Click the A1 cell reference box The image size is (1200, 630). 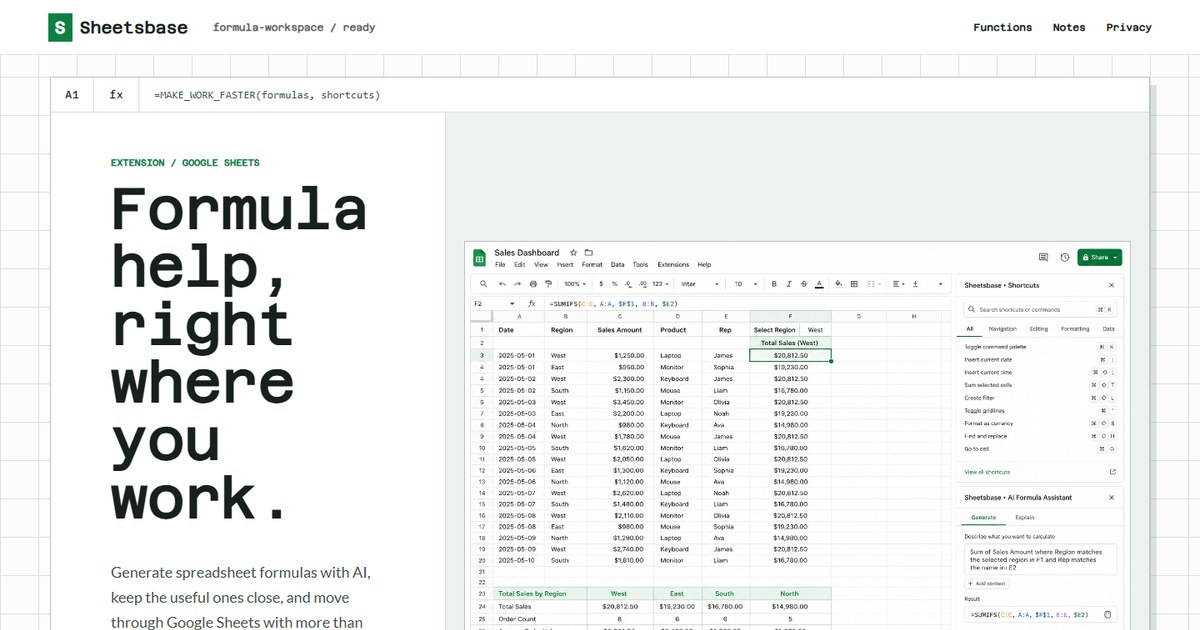72,95
